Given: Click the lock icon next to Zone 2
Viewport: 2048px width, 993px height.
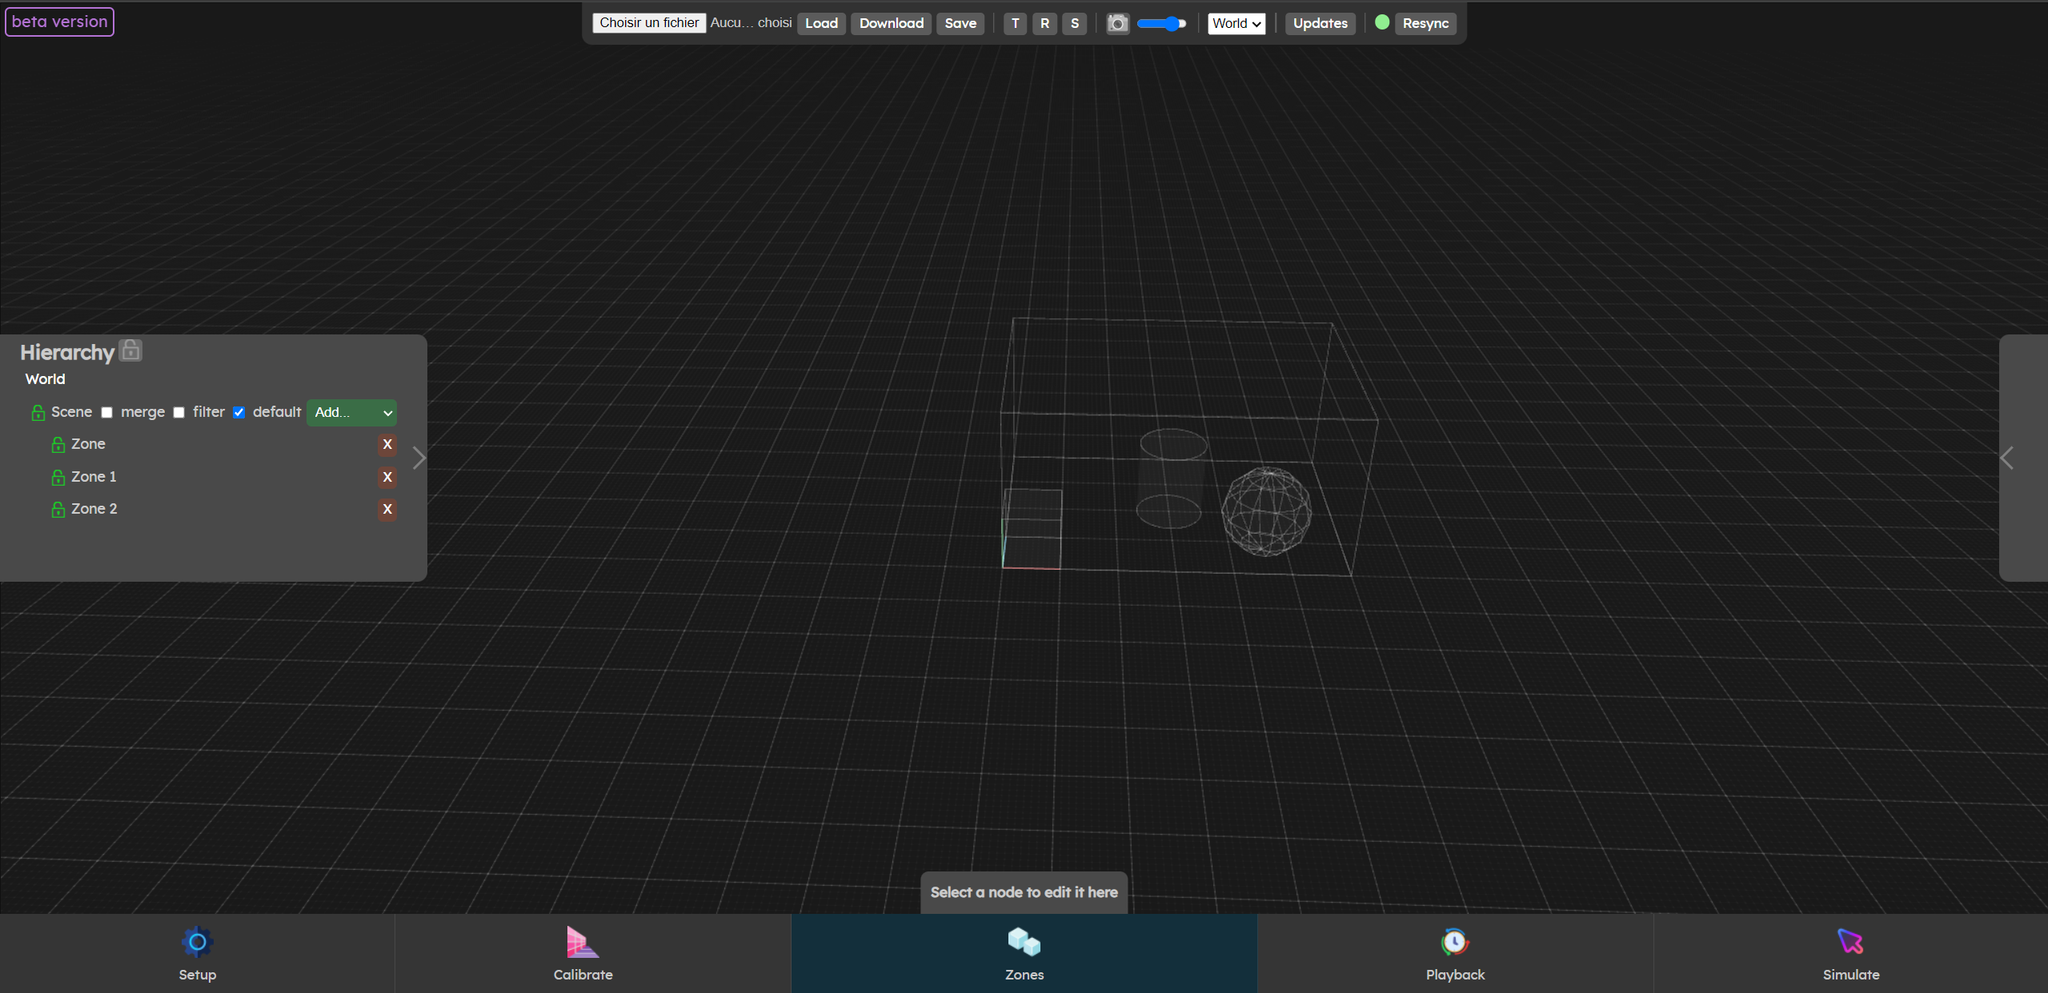Looking at the screenshot, I should click(x=58, y=510).
